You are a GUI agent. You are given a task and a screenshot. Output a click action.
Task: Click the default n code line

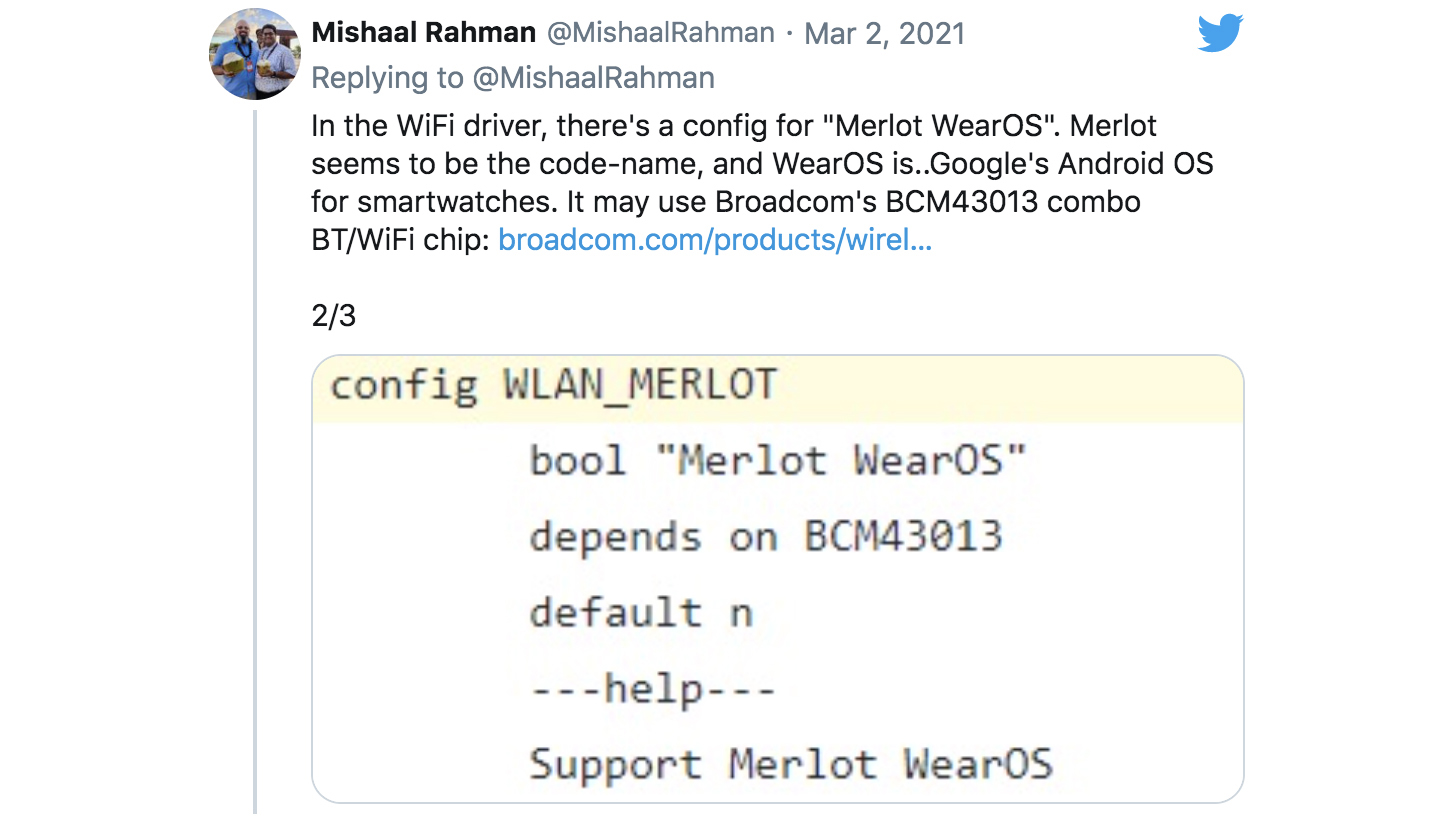[x=641, y=612]
